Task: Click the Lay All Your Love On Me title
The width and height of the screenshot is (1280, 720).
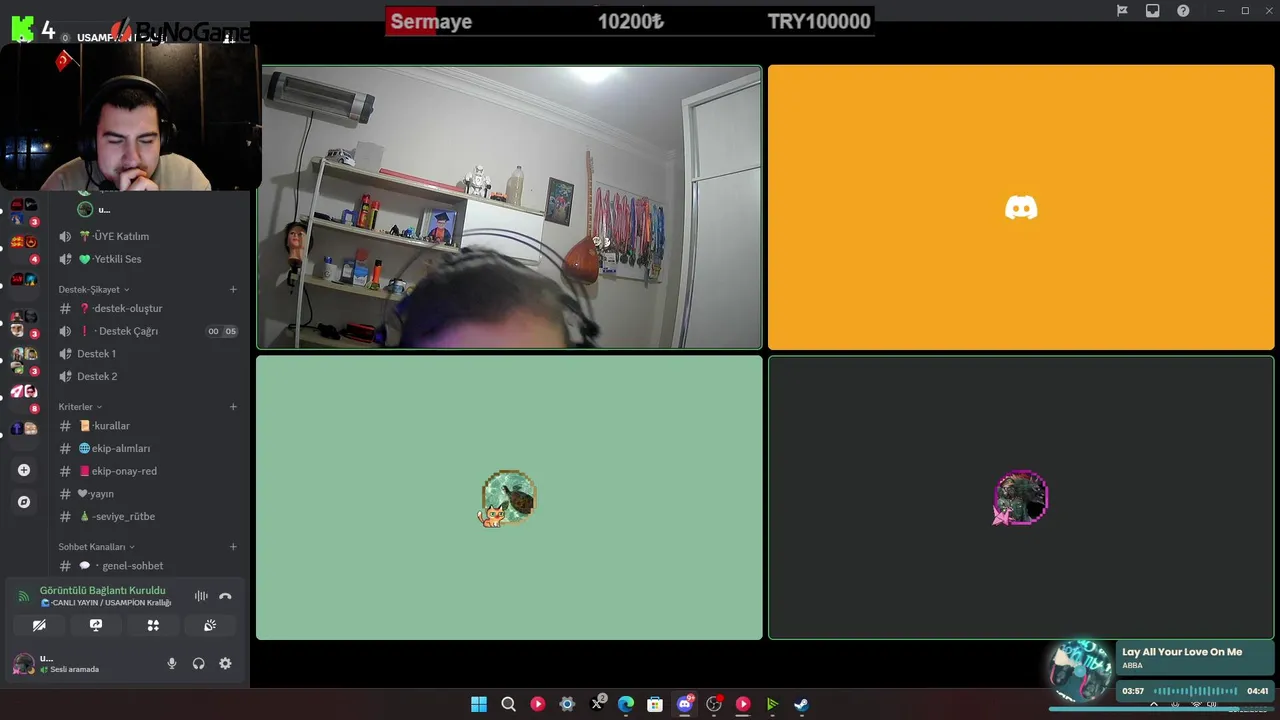Action: (1182, 652)
